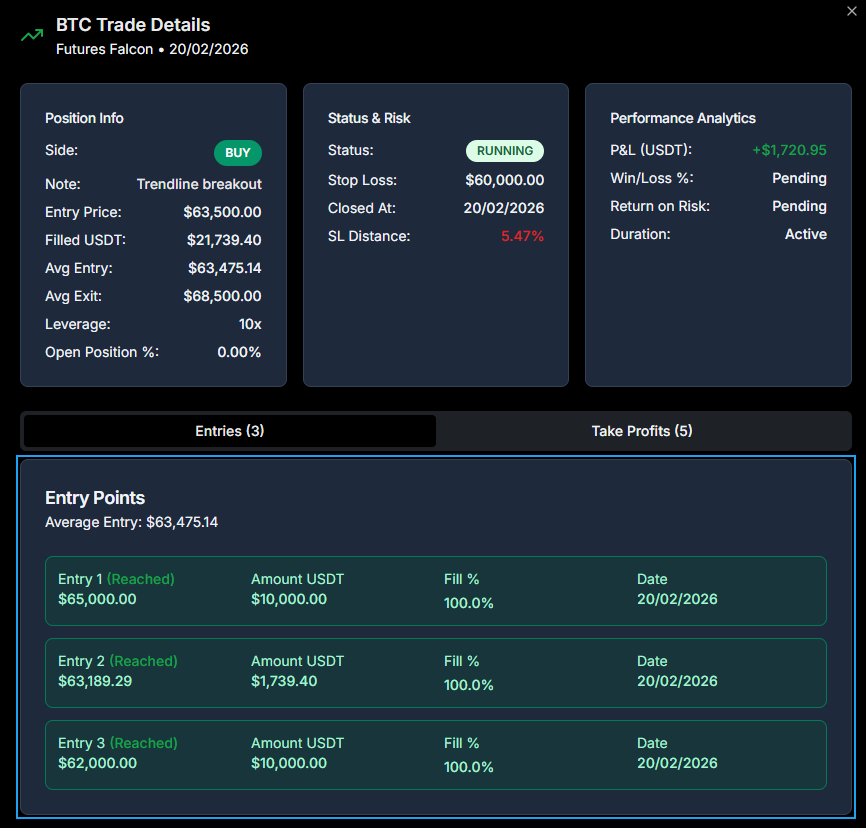The width and height of the screenshot is (866, 828).
Task: Click the green trend arrow icon
Action: [31, 35]
